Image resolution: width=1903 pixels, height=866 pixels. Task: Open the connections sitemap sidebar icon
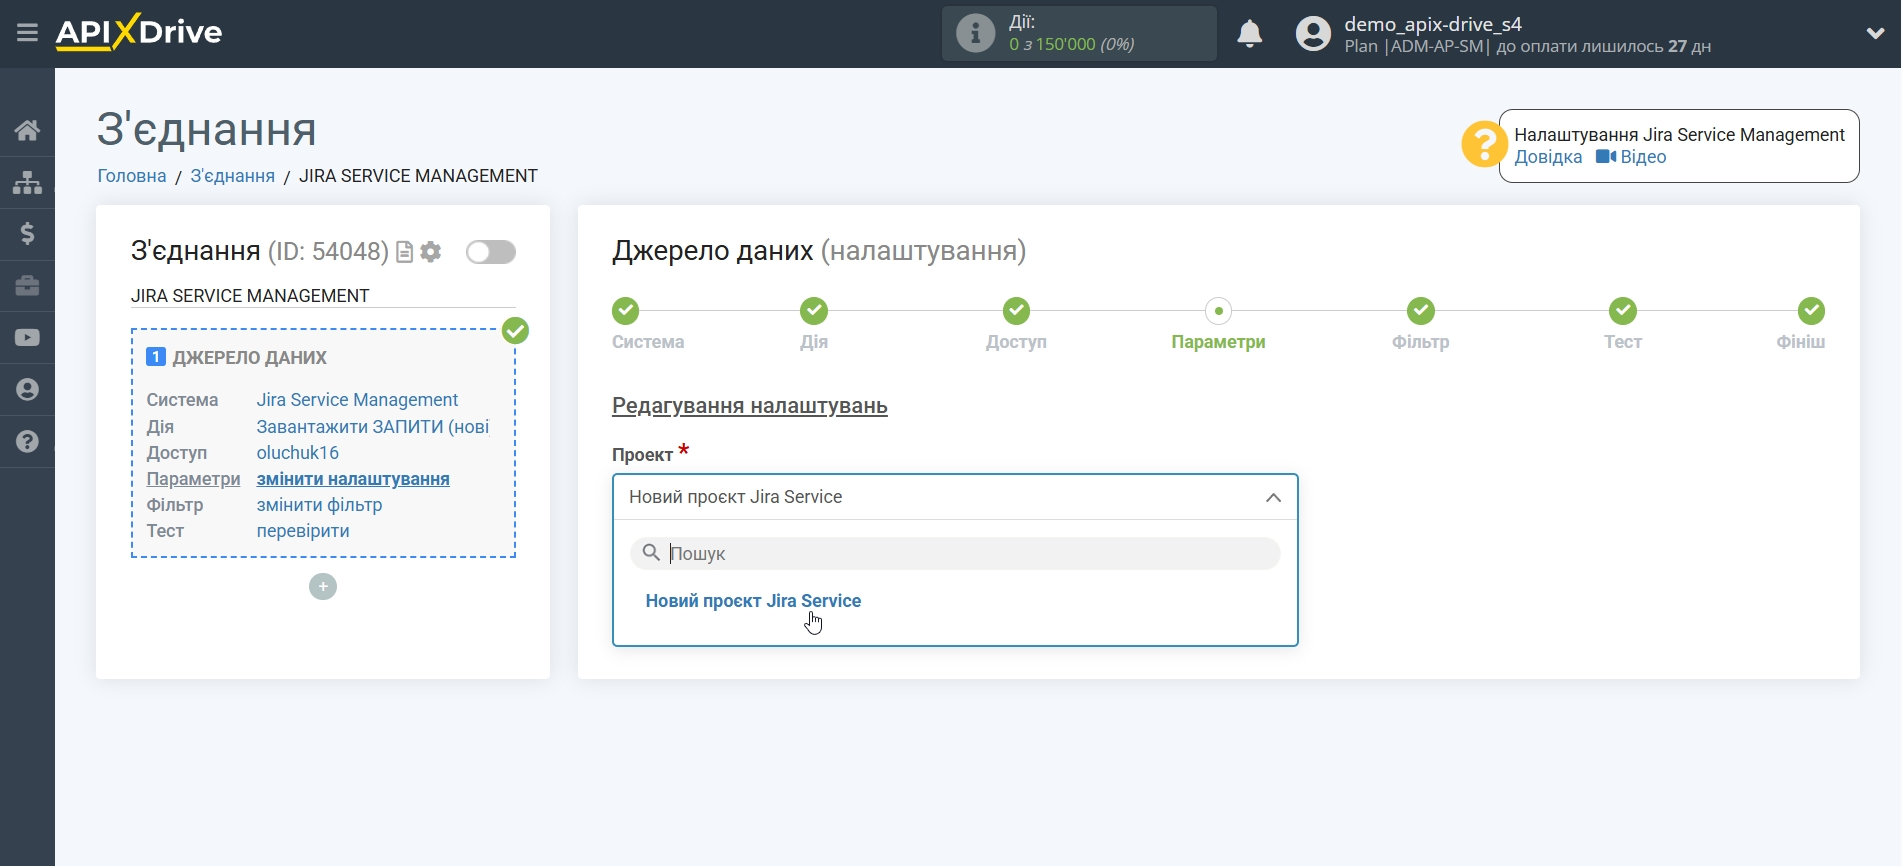pyautogui.click(x=27, y=182)
